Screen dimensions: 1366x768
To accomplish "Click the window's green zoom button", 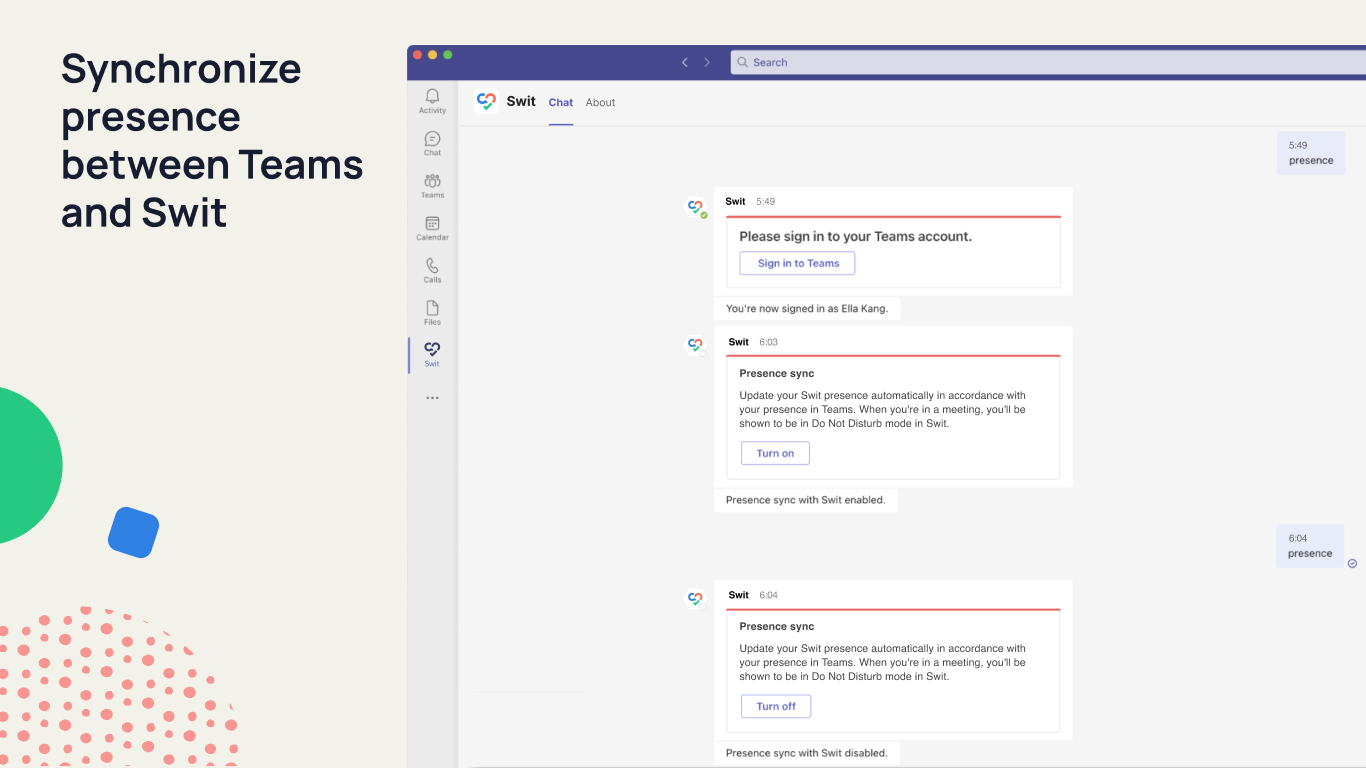I will [448, 54].
